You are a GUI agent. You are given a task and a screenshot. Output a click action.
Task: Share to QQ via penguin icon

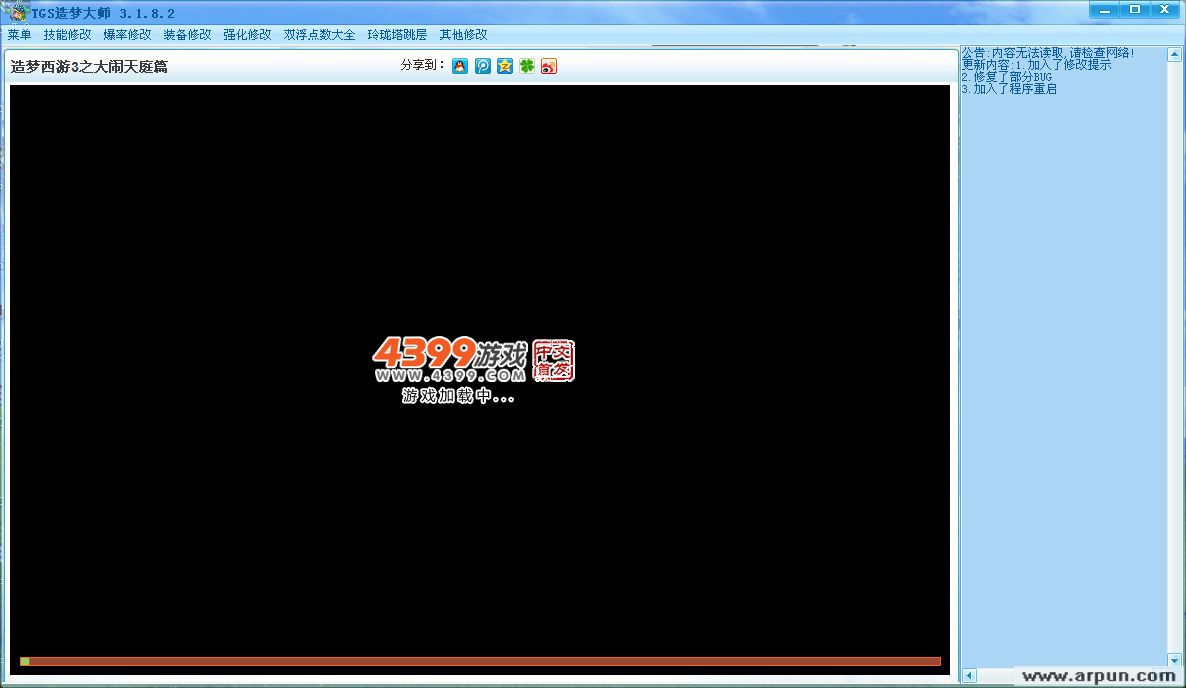(460, 67)
